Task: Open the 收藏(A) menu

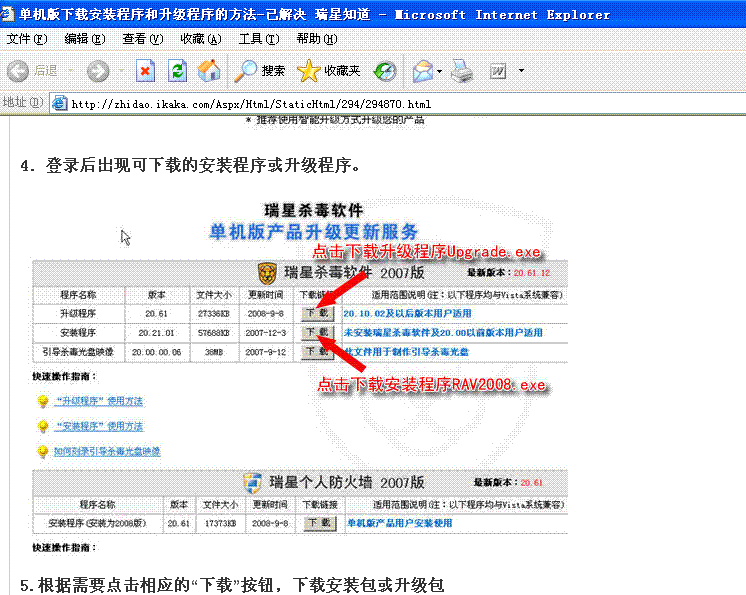Action: [201, 39]
